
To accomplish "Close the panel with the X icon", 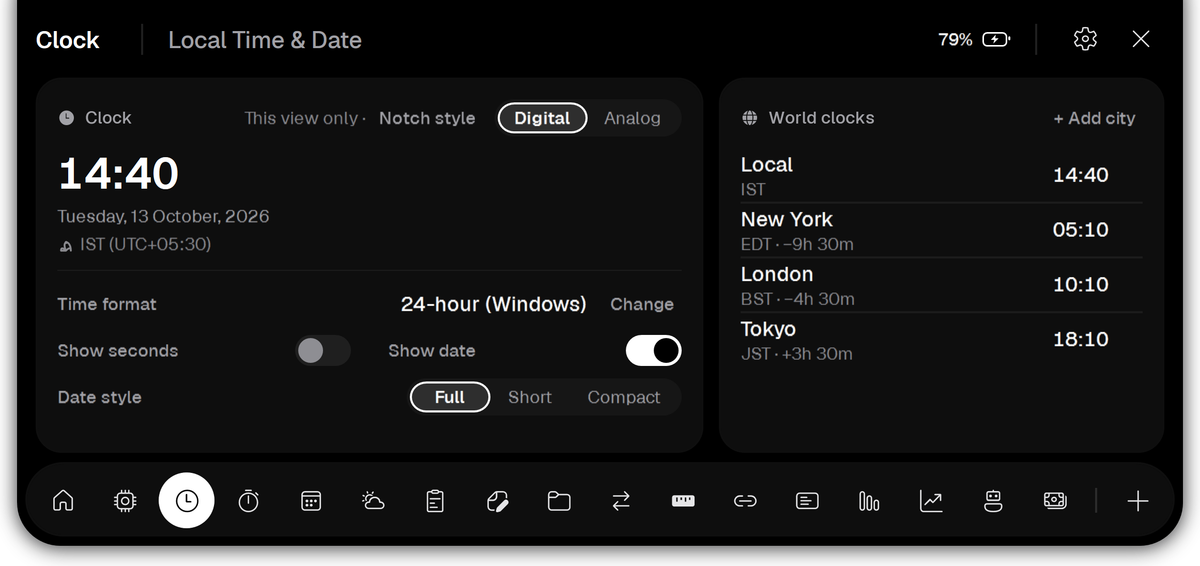I will [1141, 39].
